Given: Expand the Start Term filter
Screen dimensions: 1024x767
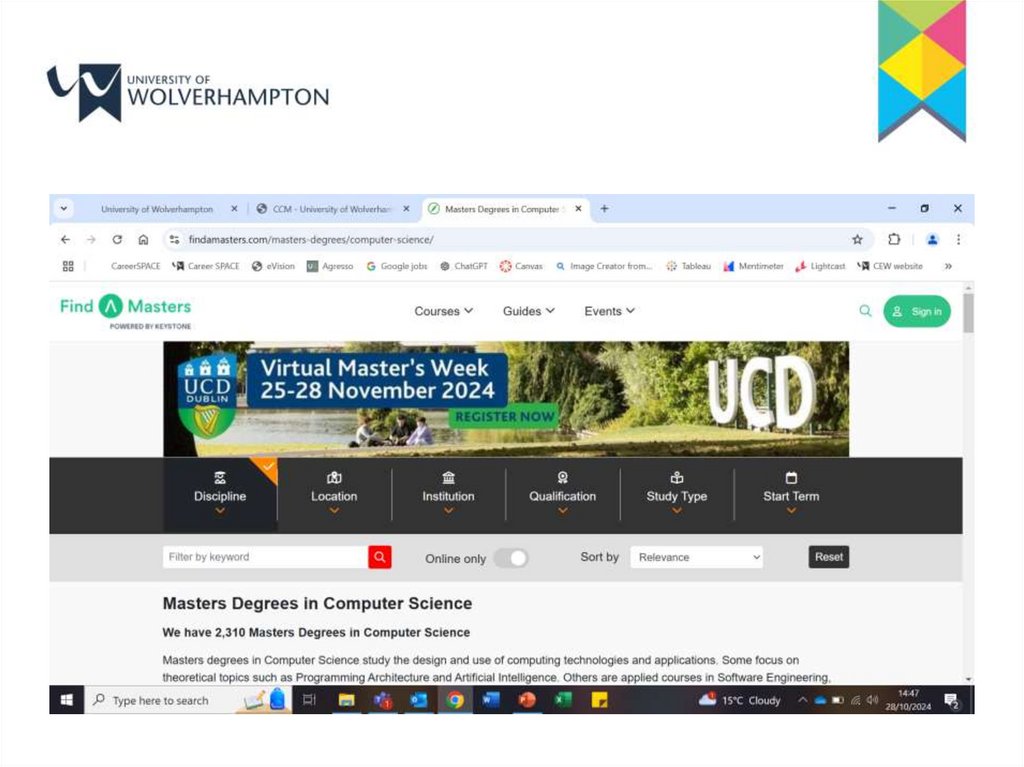Looking at the screenshot, I should click(792, 495).
